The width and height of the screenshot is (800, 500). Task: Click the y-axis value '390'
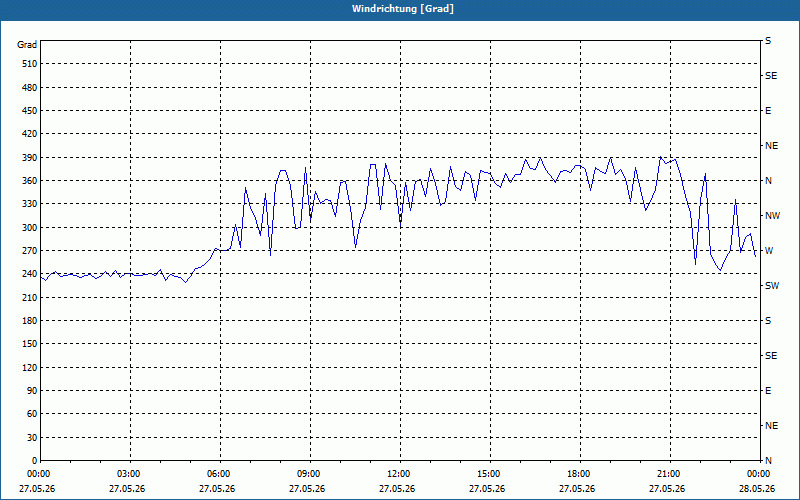click(x=30, y=158)
